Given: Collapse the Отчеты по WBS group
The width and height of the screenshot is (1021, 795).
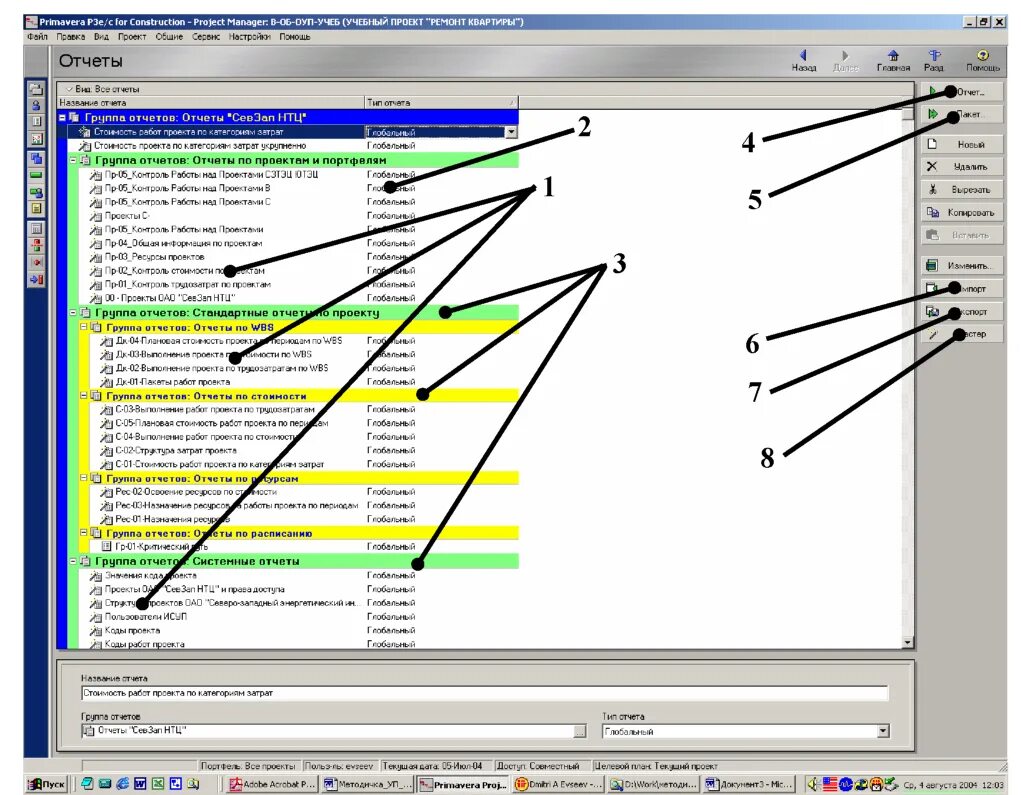Looking at the screenshot, I should tap(84, 327).
